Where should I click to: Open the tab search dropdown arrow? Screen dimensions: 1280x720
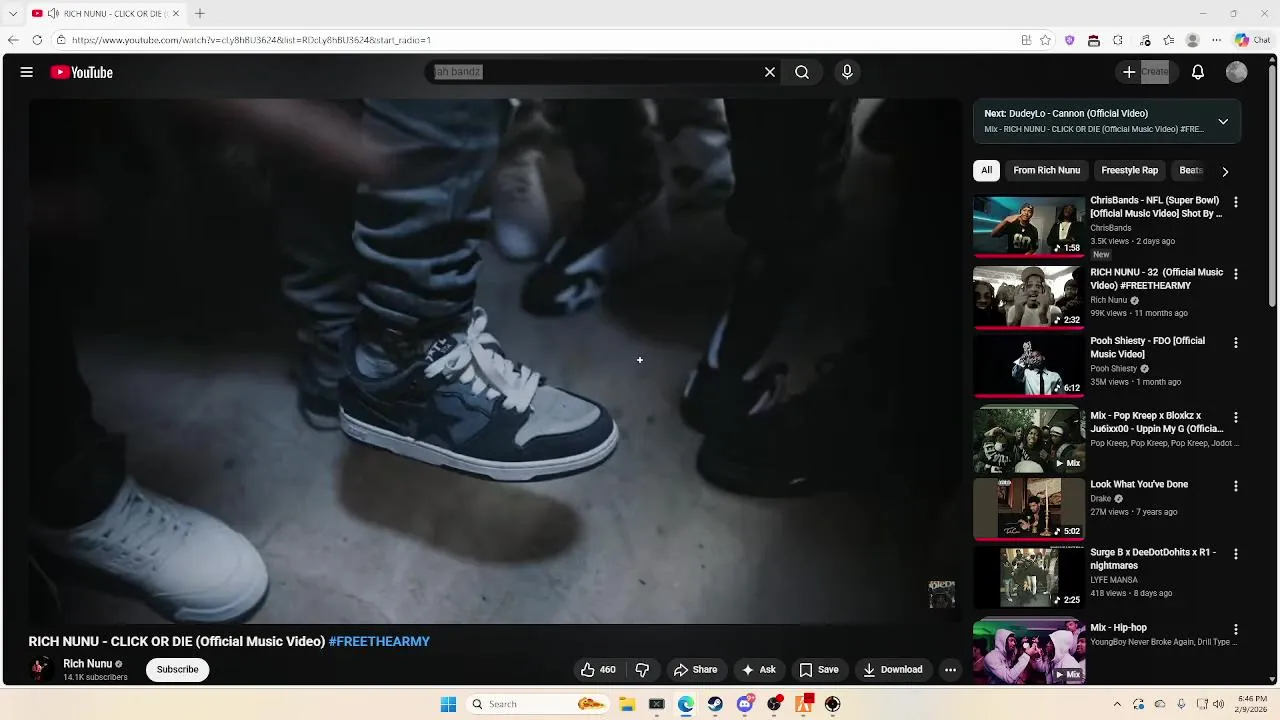pos(12,13)
